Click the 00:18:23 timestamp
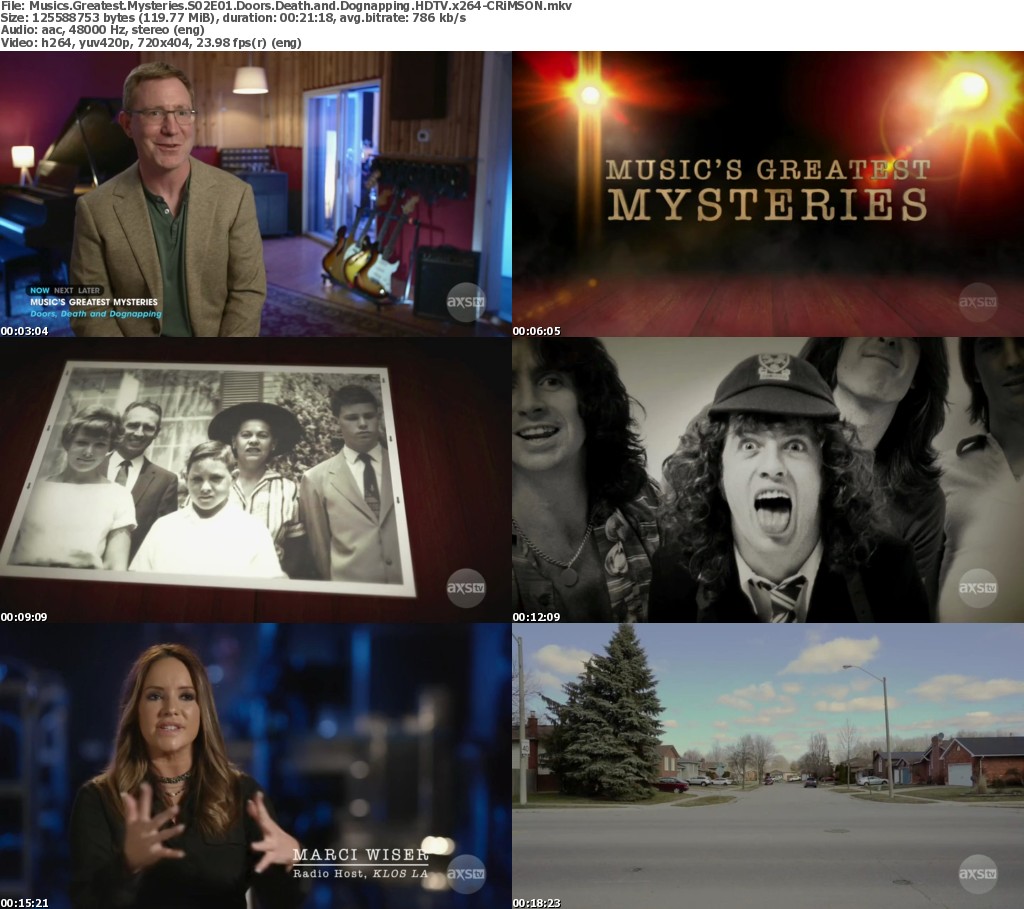This screenshot has height=909, width=1024. [537, 902]
